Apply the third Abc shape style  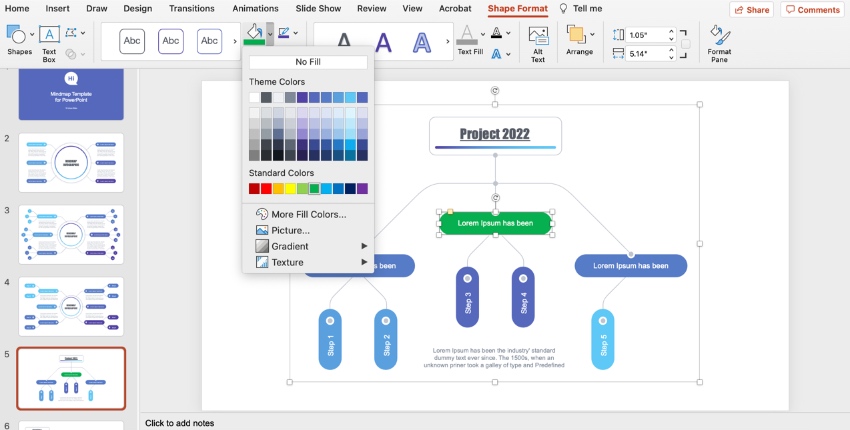(210, 41)
